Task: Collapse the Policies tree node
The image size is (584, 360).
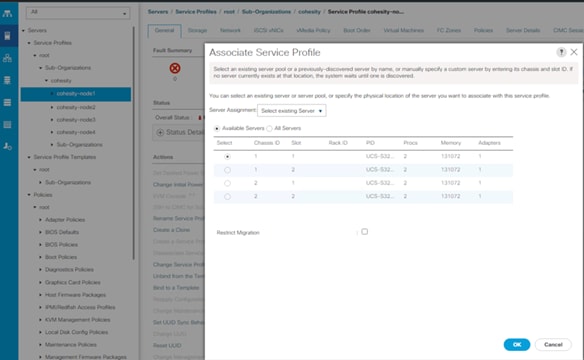Action: (29, 195)
